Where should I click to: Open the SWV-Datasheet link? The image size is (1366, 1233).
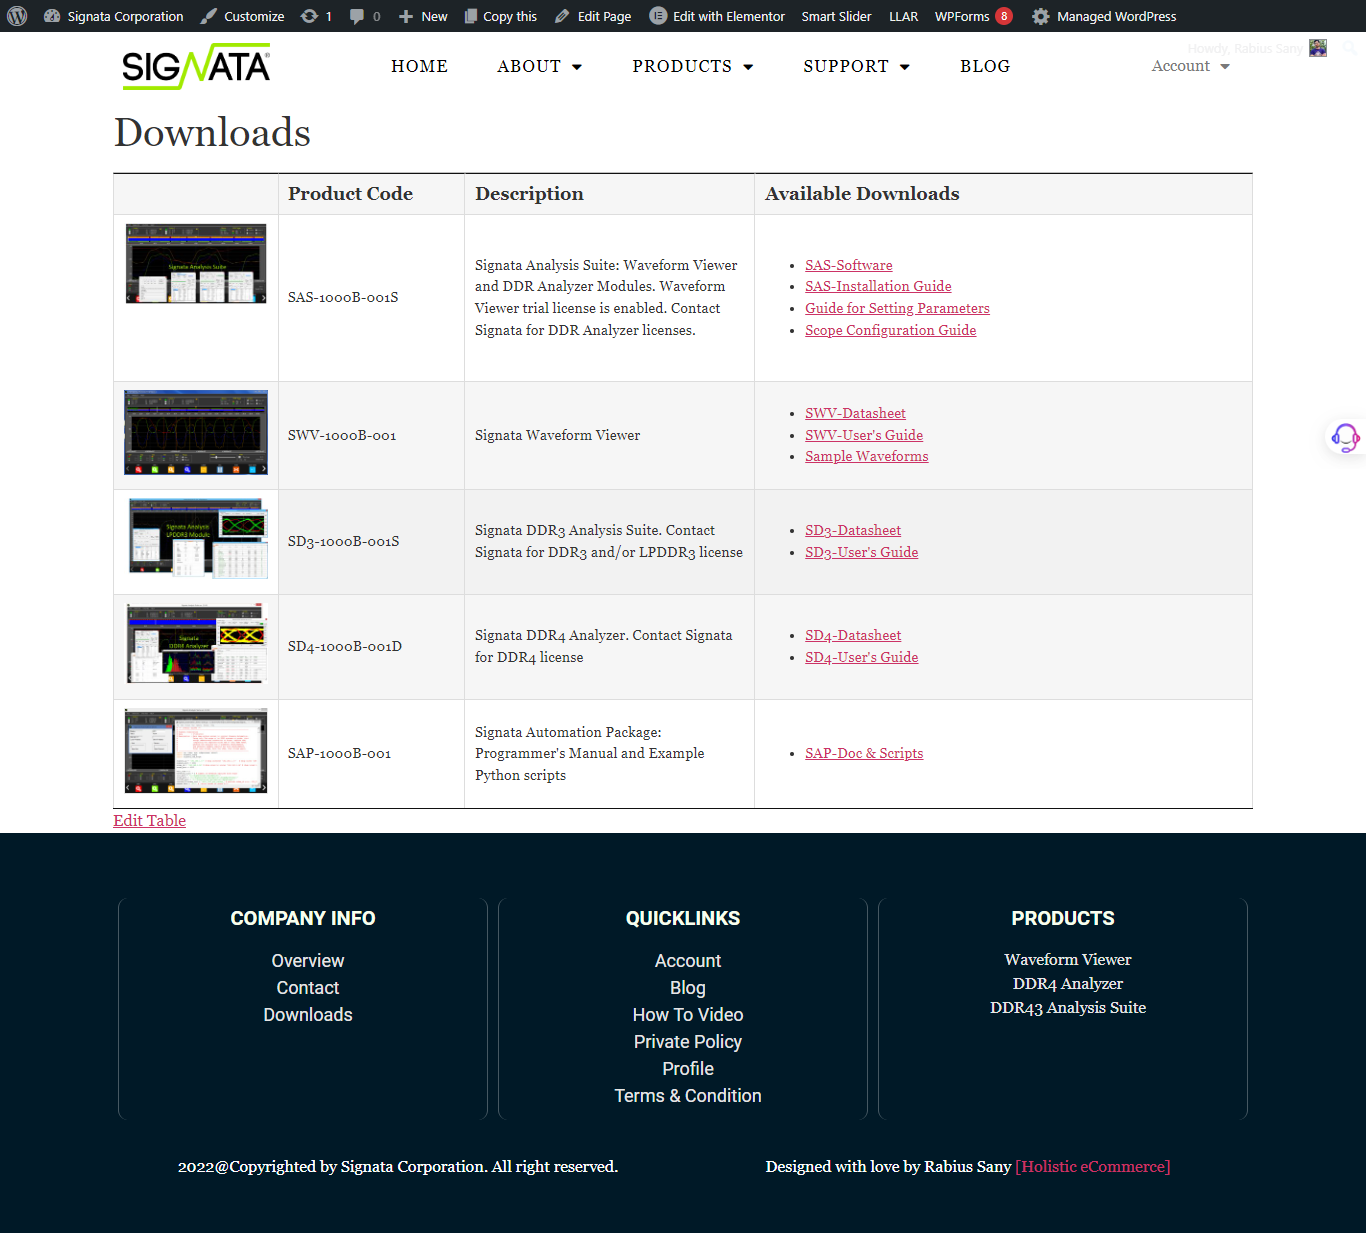click(x=855, y=413)
